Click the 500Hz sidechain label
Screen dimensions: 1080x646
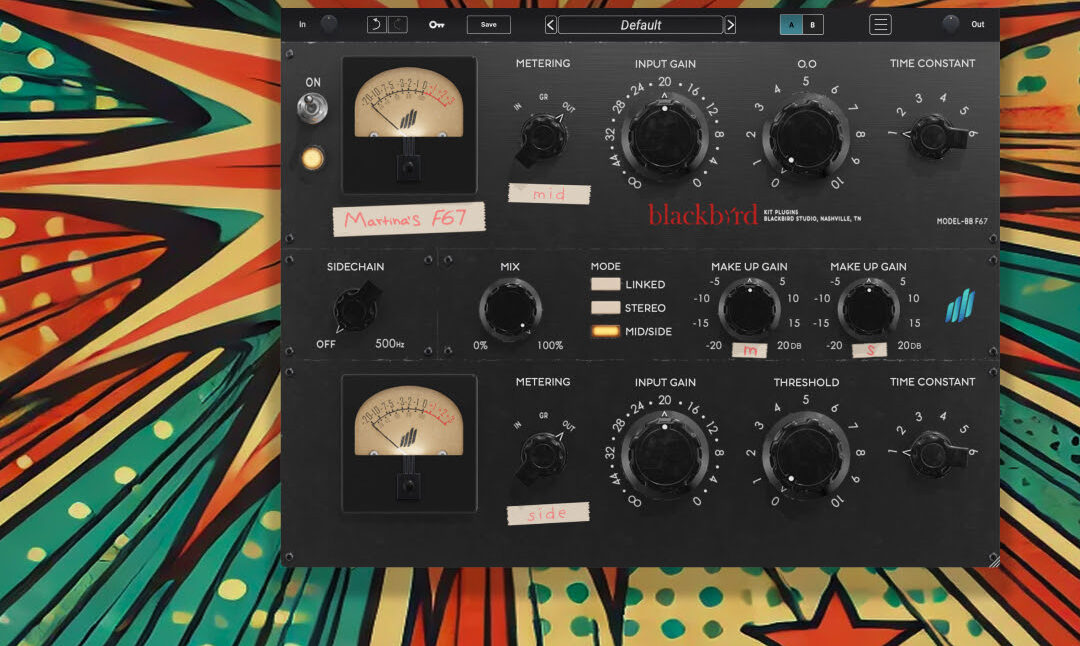tap(390, 344)
